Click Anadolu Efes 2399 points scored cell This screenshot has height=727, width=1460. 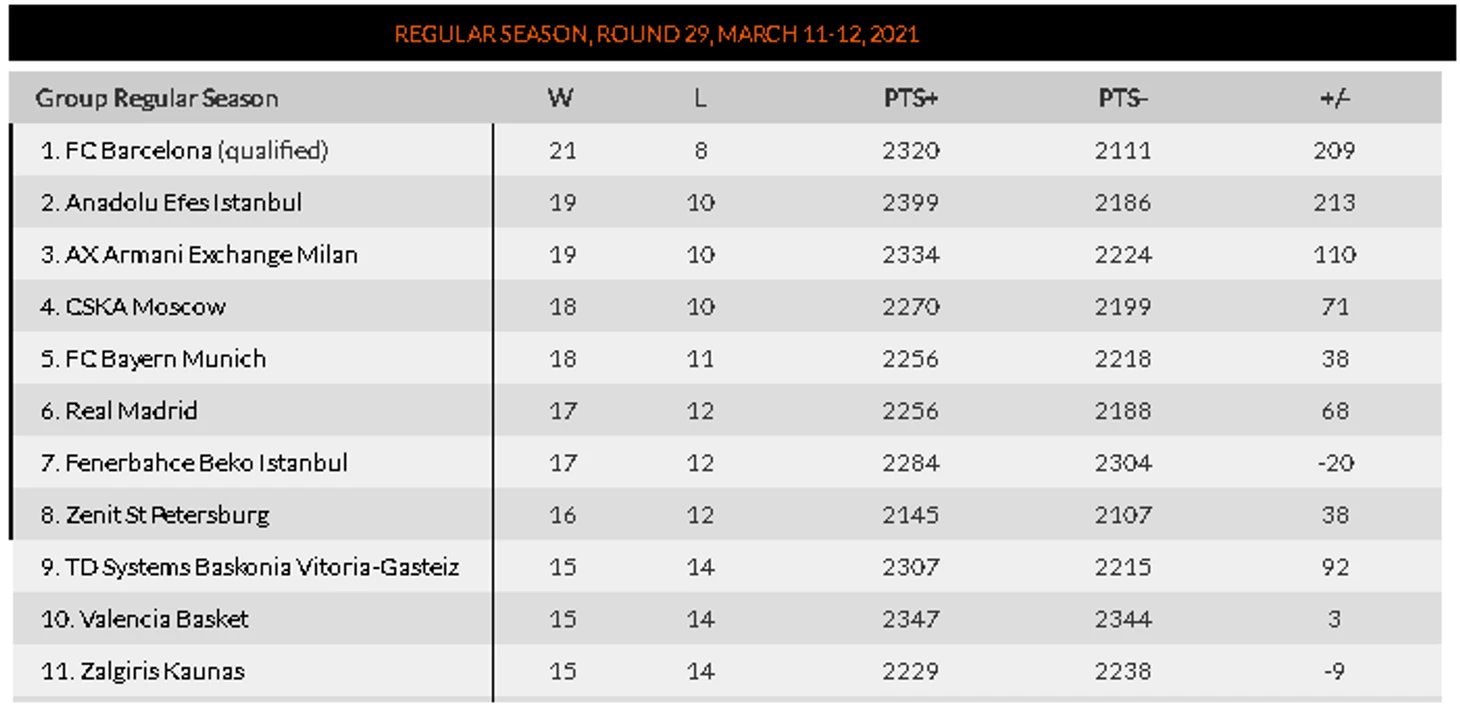tap(911, 202)
